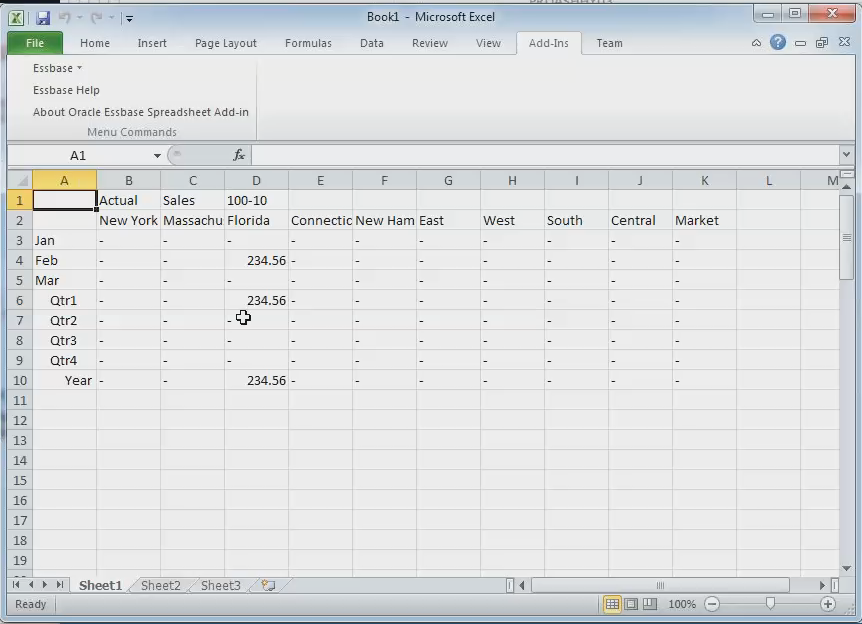Screen dimensions: 862x624
Task: Select 234.56 in the Feb row
Action: 256,261
